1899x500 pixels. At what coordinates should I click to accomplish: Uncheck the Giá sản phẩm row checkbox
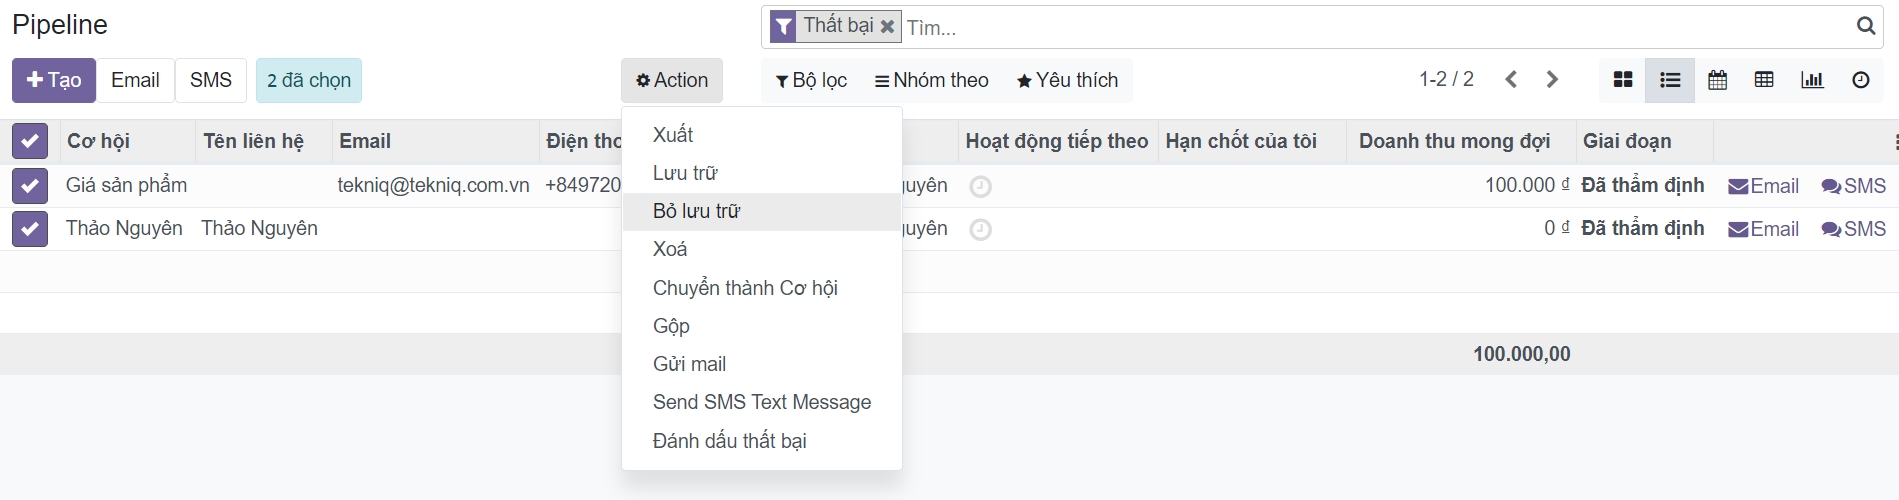coord(30,185)
